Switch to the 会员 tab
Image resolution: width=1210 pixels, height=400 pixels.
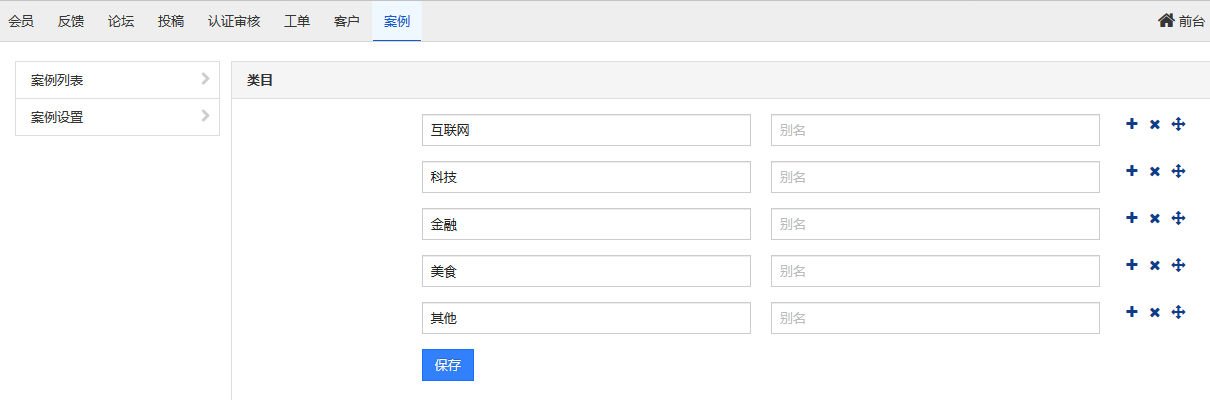click(x=21, y=21)
